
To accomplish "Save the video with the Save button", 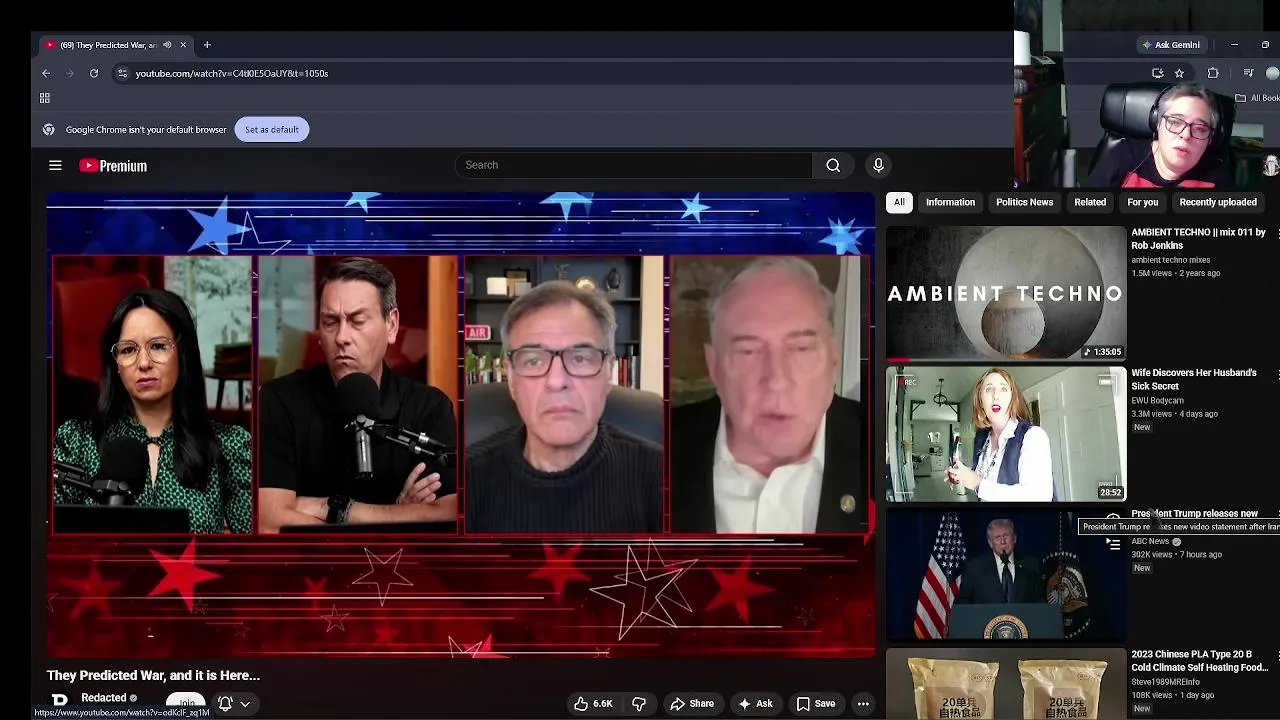I will [815, 704].
